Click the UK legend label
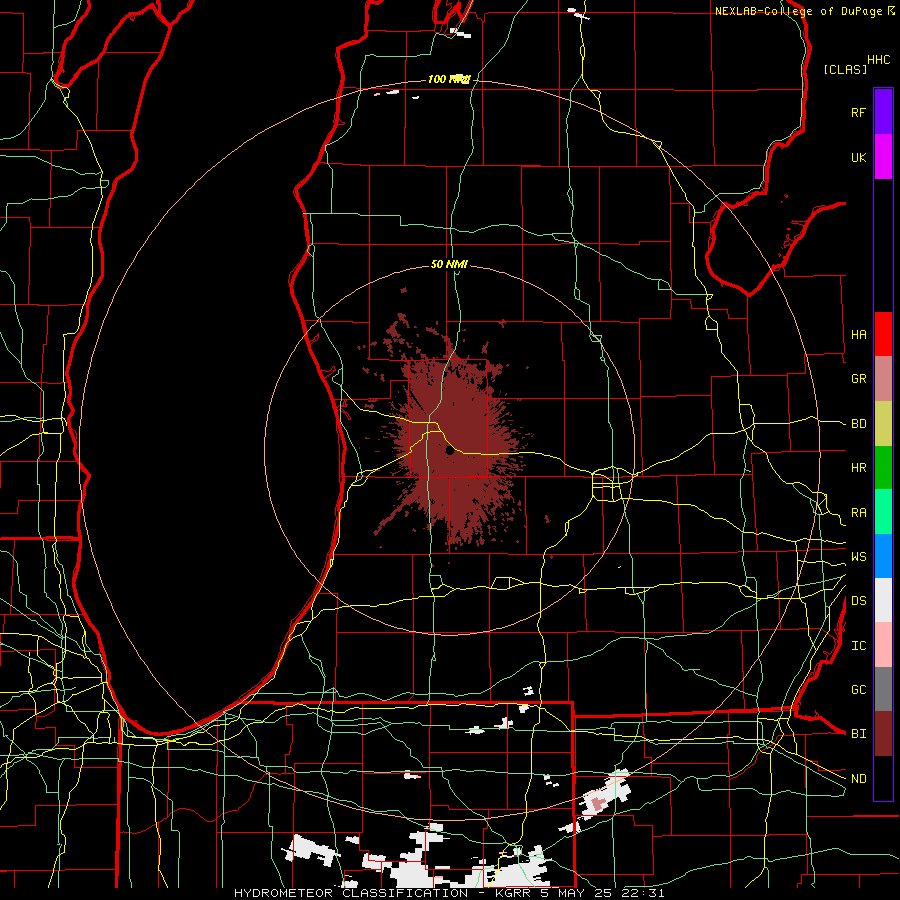 (x=859, y=157)
